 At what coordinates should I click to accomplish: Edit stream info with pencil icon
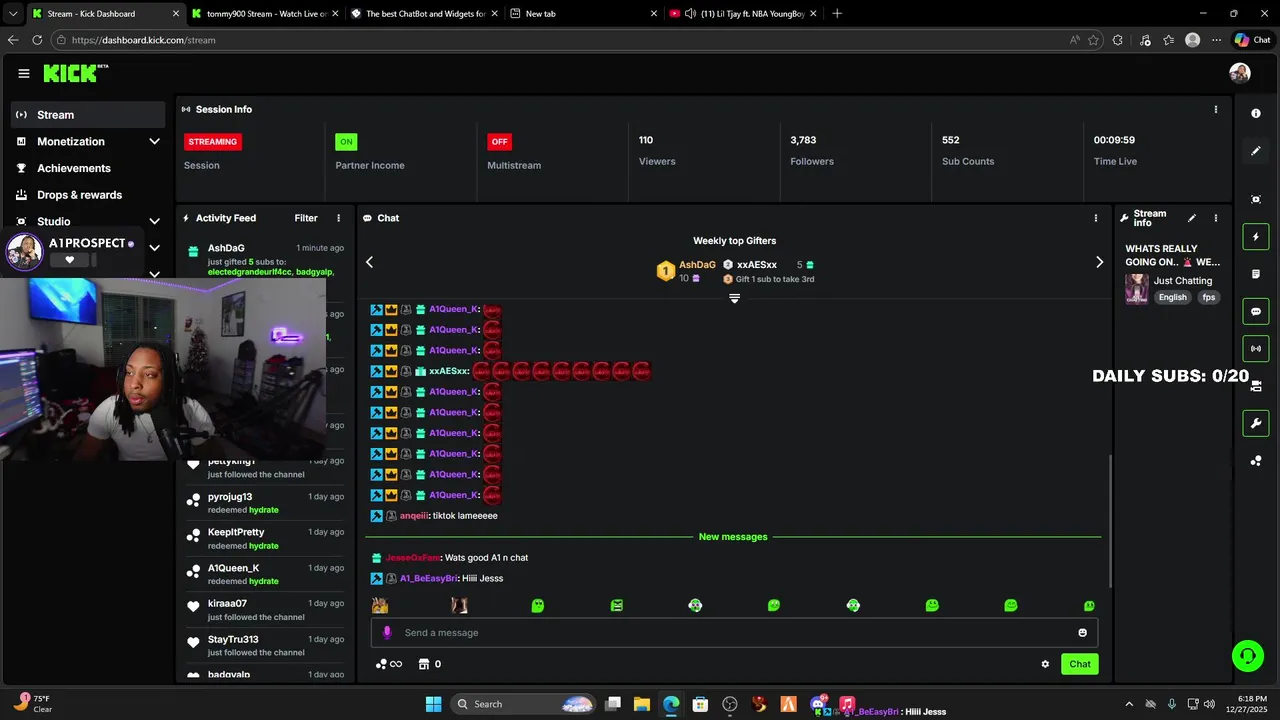click(1191, 218)
